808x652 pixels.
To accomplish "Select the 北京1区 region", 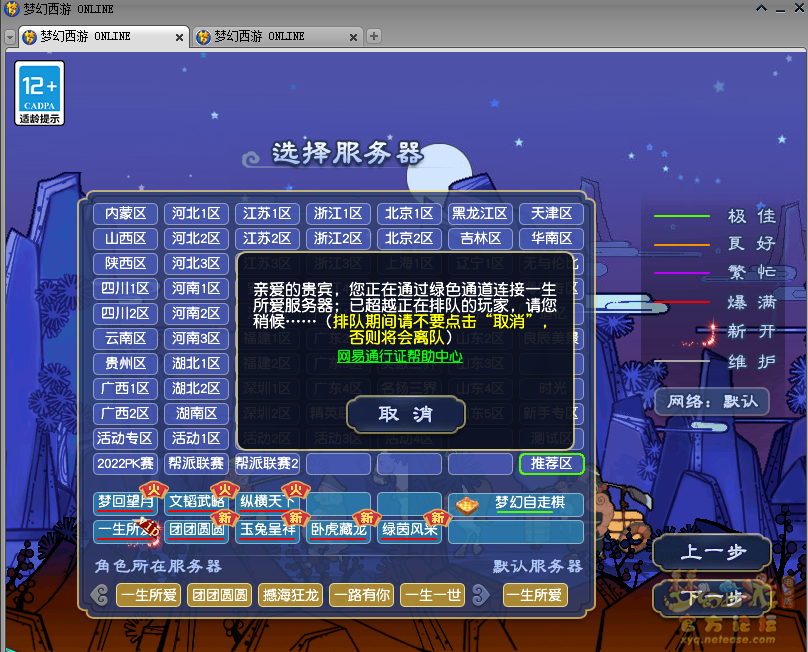I will point(410,213).
